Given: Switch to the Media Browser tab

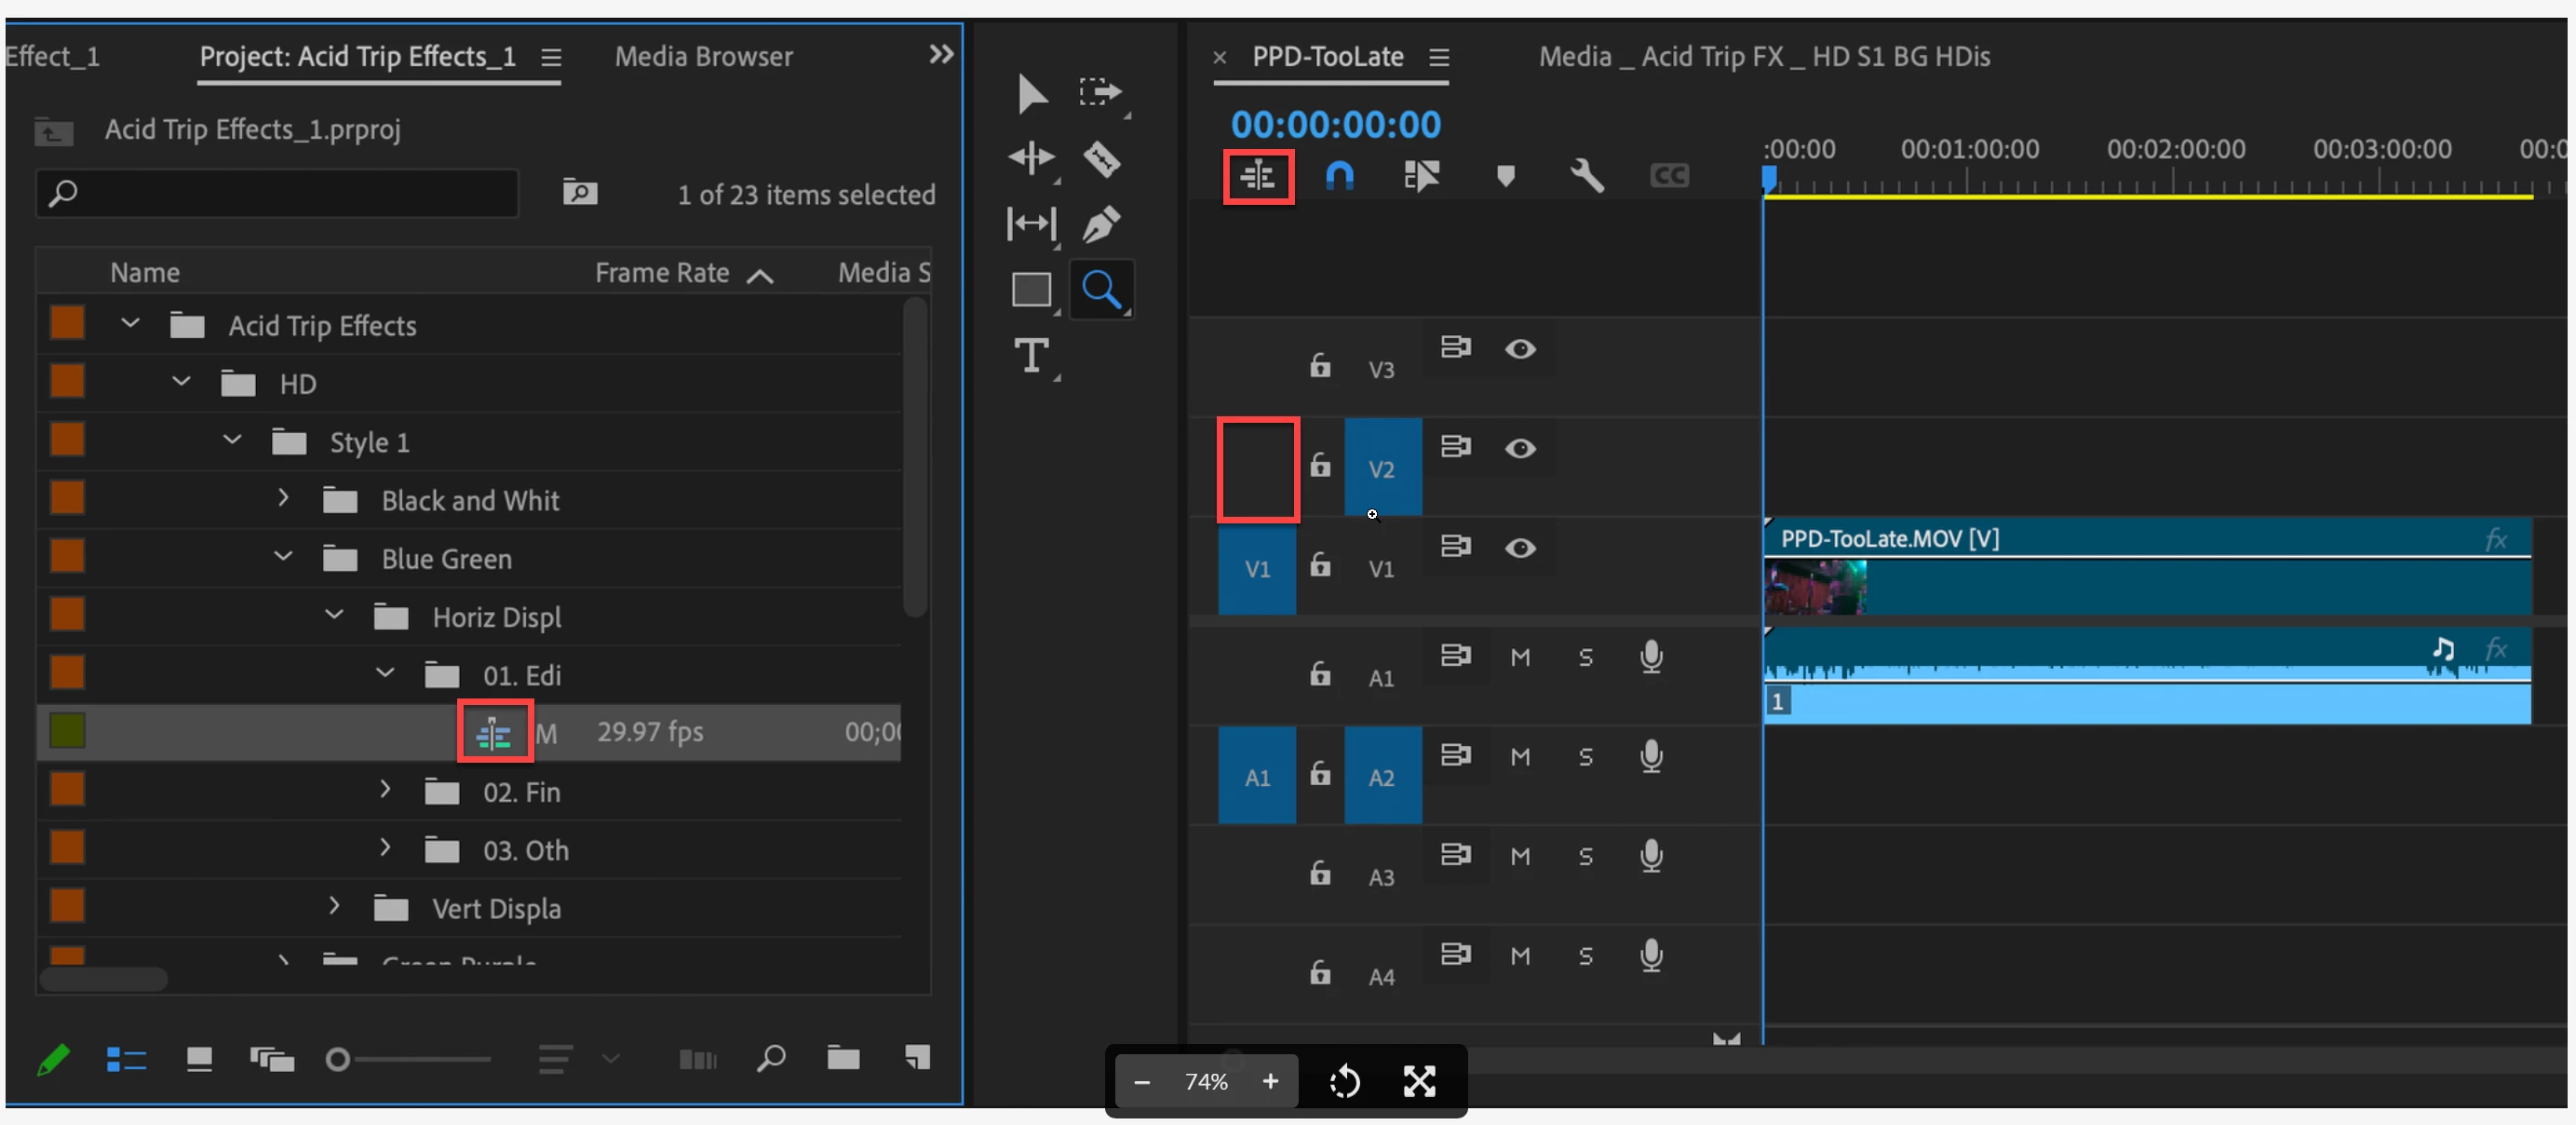Looking at the screenshot, I should tap(703, 57).
